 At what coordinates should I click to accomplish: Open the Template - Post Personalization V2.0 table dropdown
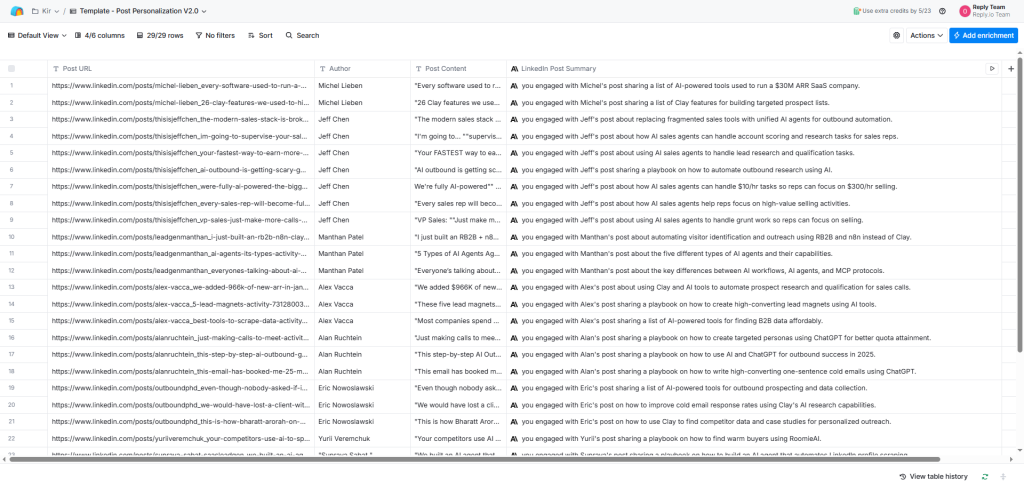(138, 11)
